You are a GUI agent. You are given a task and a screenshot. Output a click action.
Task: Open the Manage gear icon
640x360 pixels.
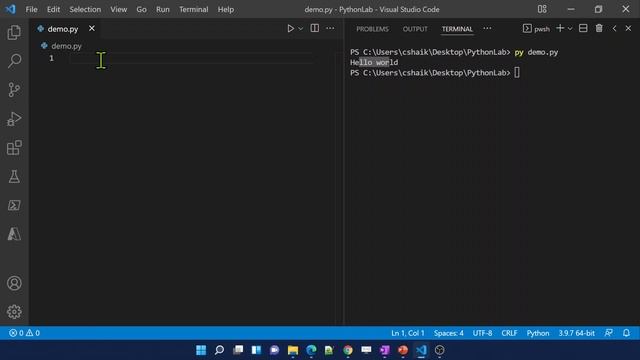coord(14,312)
